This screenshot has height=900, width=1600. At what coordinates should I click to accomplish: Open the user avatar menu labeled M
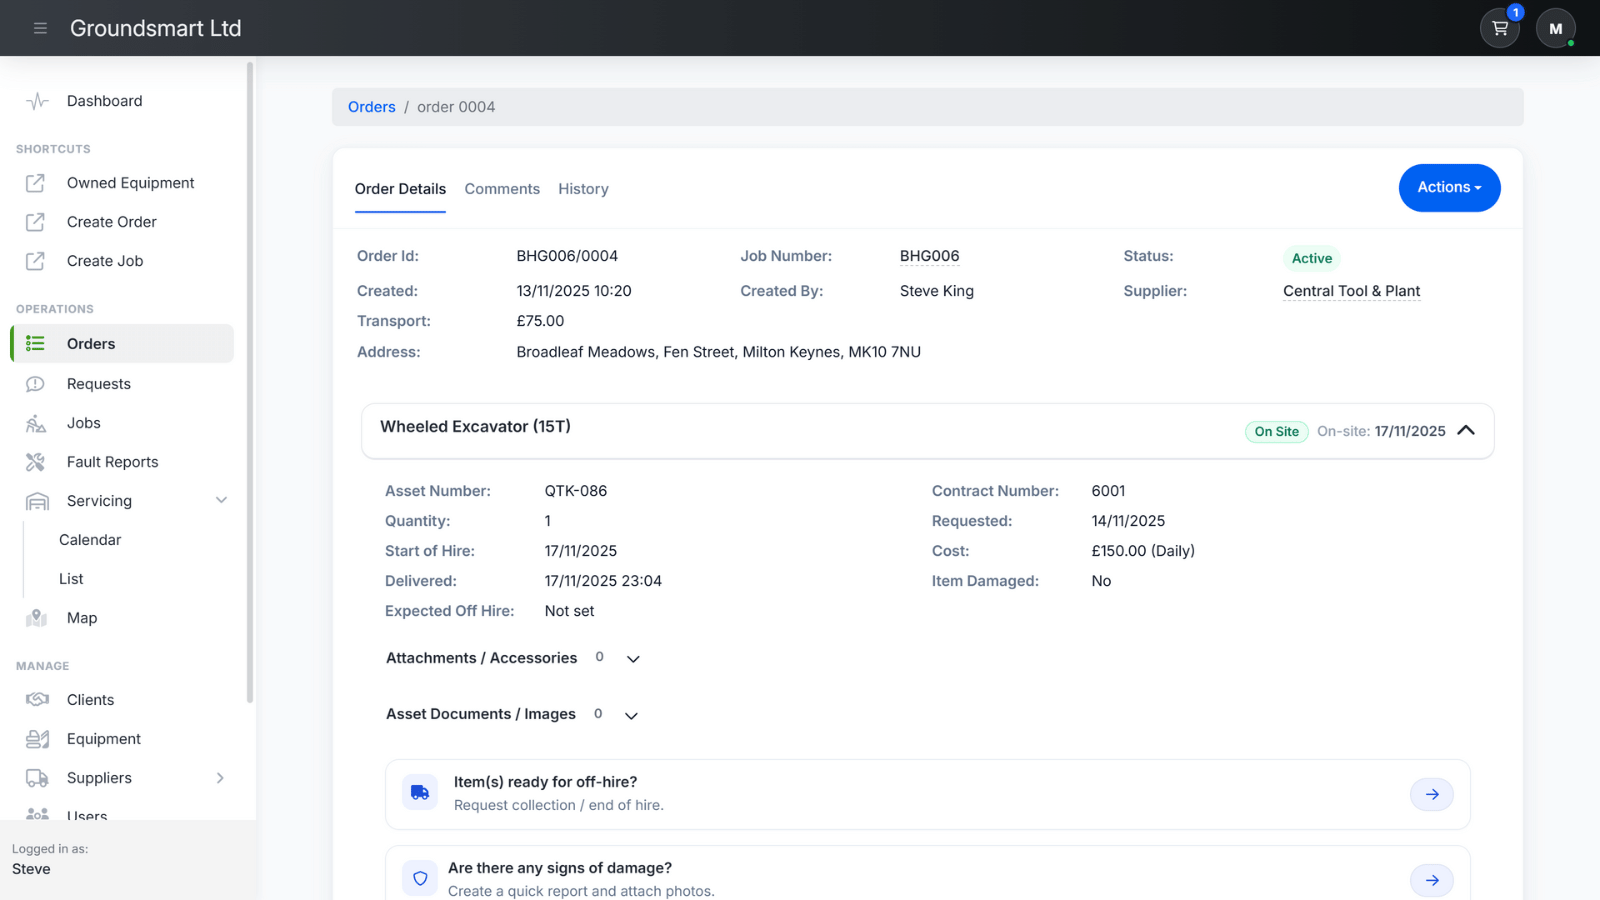point(1555,28)
